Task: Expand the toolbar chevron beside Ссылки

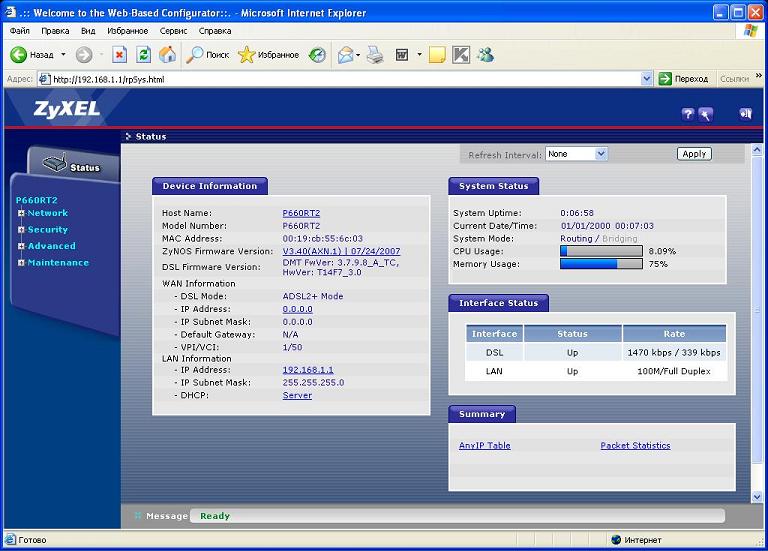Action: click(759, 75)
